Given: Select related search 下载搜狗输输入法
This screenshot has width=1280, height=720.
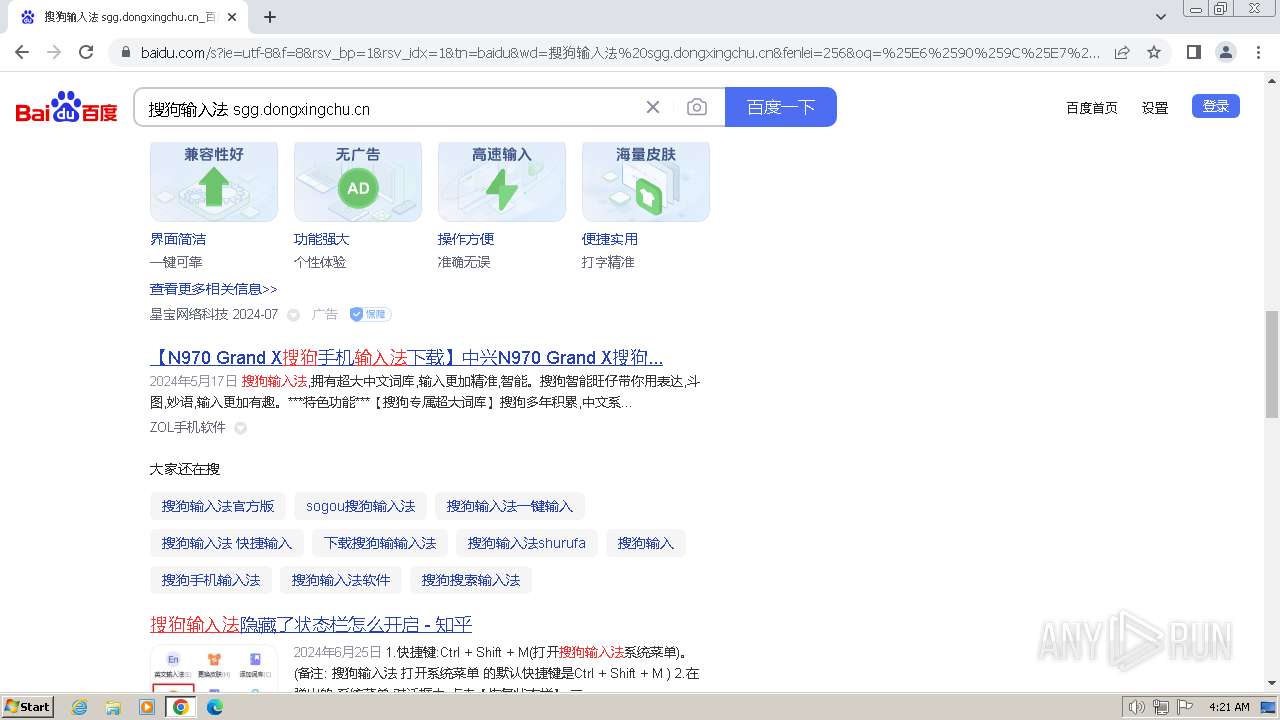Looking at the screenshot, I should tap(380, 543).
